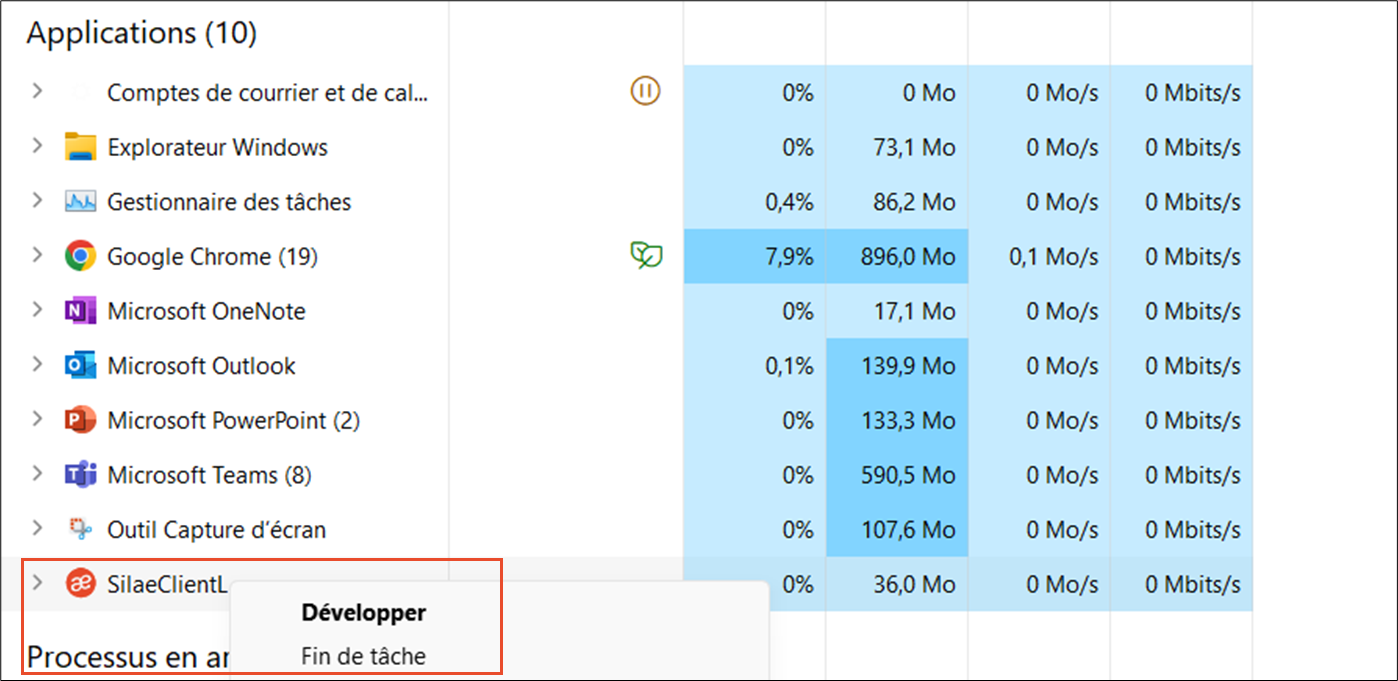Click the Microsoft PowerPoint icon

[80, 420]
